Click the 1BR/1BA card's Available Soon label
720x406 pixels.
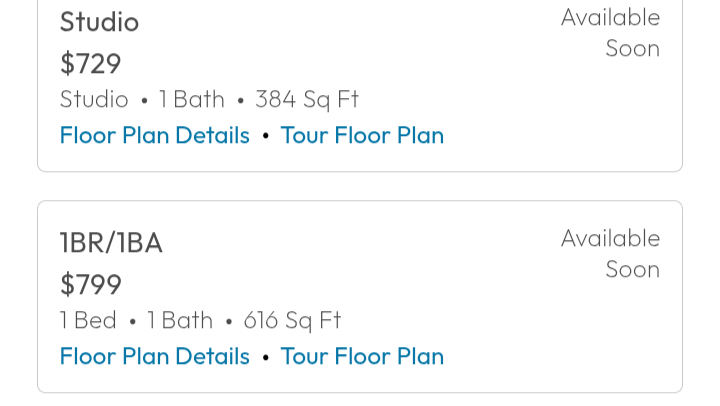(x=610, y=254)
